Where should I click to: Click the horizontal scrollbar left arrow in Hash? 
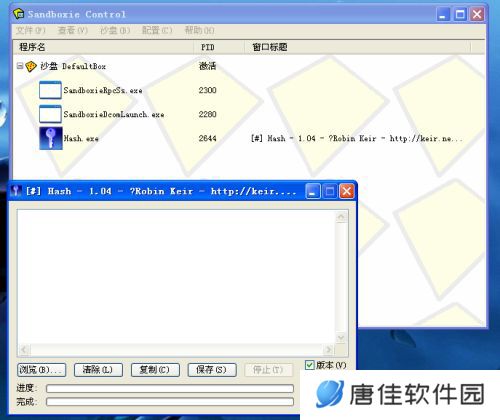tap(24, 350)
